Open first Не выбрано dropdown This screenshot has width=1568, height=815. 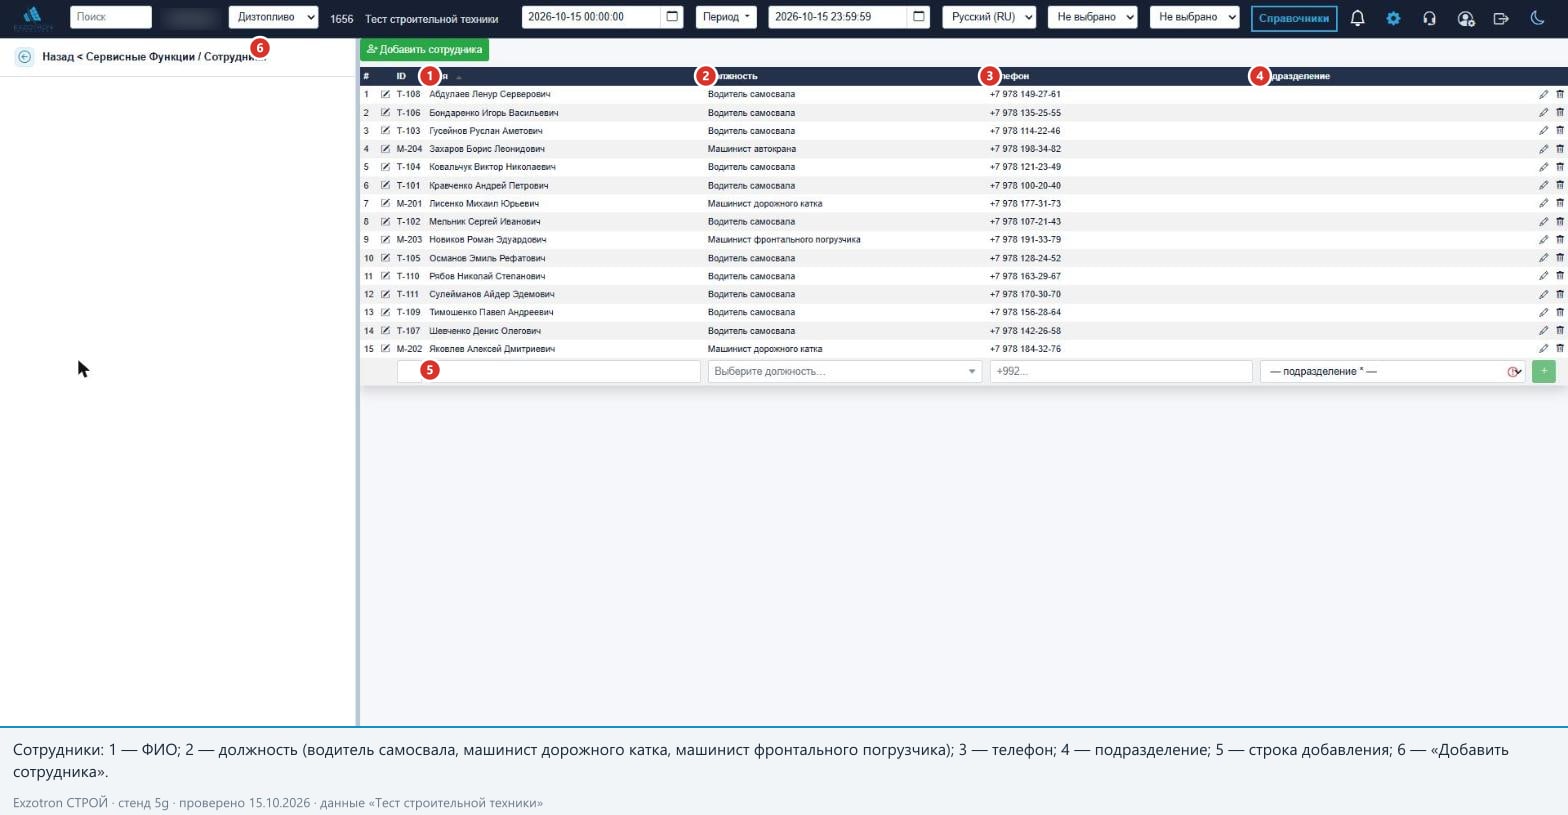pyautogui.click(x=1092, y=17)
